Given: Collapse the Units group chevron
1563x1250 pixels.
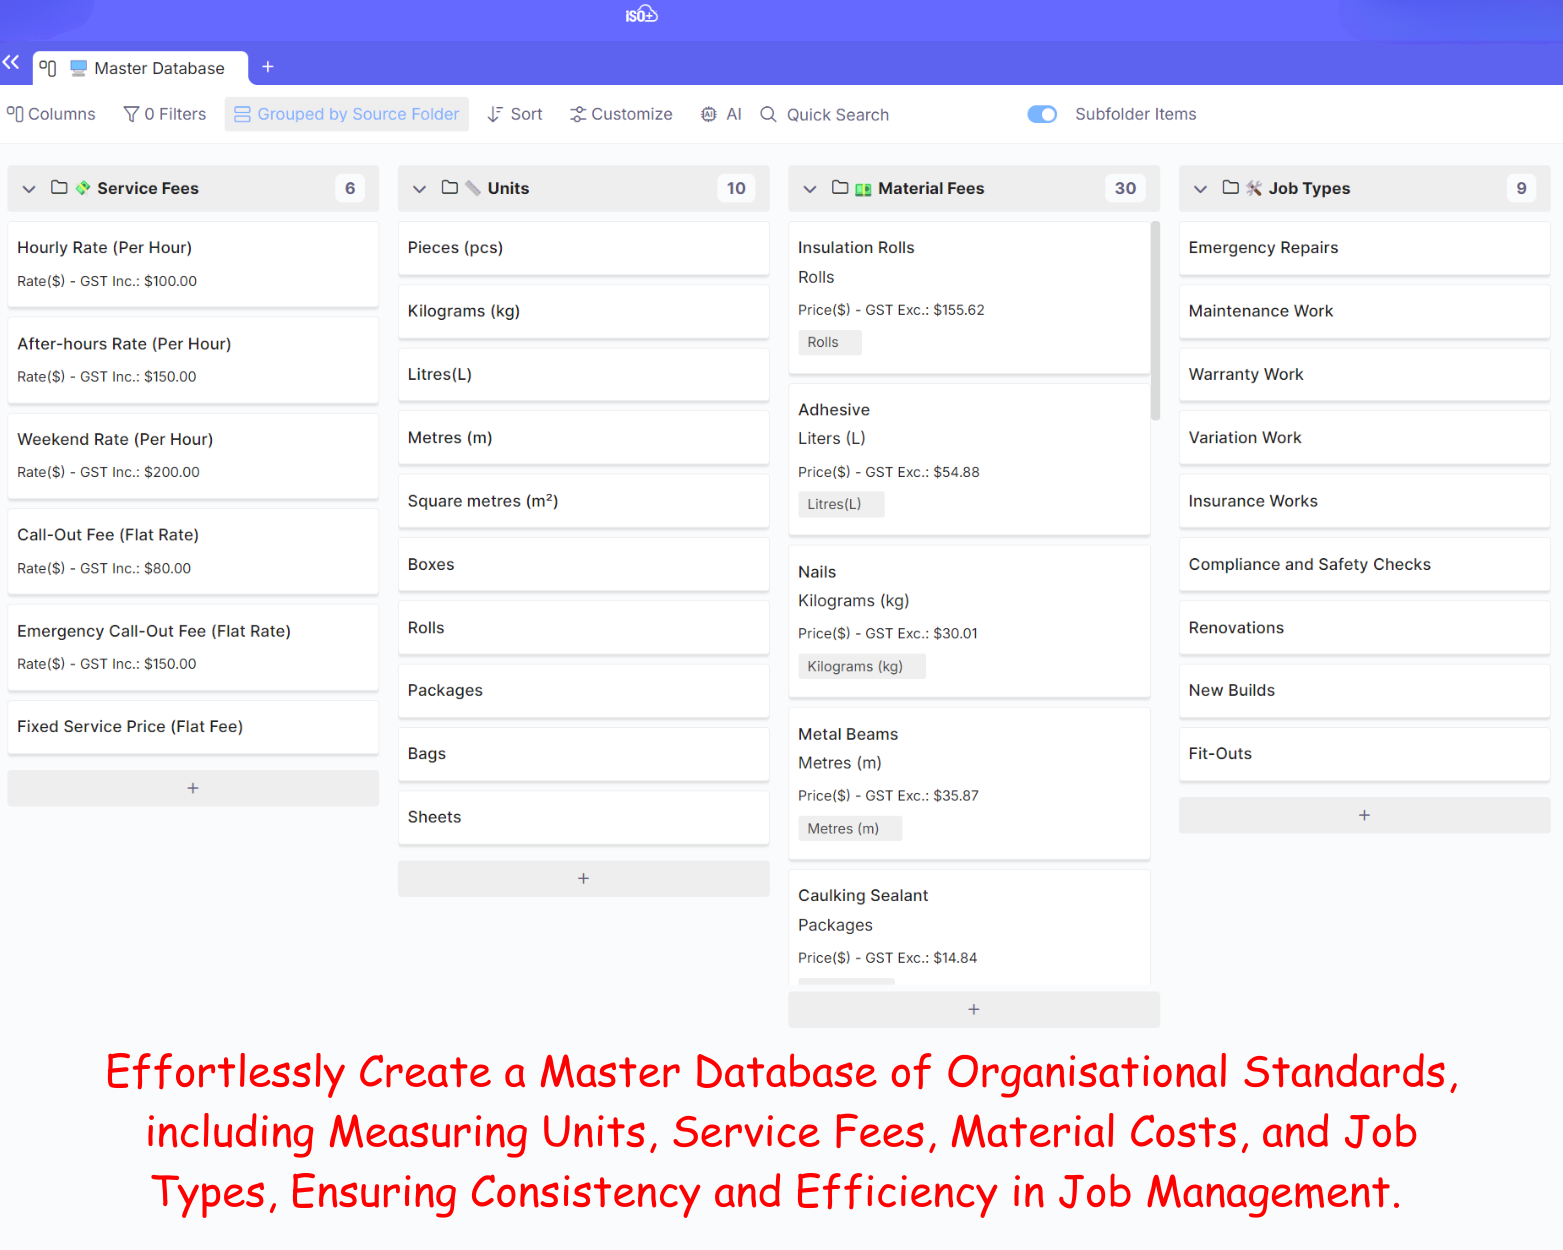Looking at the screenshot, I should [x=420, y=189].
